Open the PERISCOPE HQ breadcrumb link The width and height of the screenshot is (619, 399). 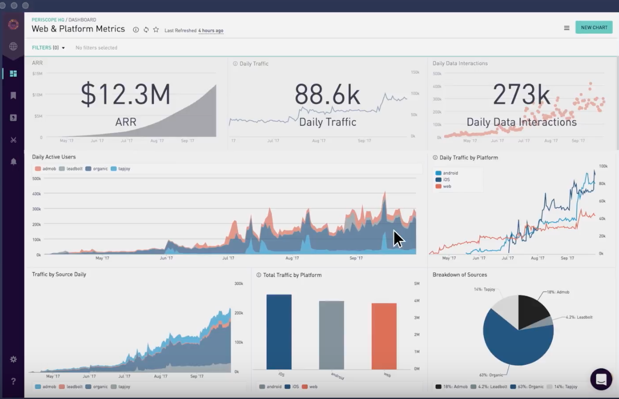pos(48,20)
